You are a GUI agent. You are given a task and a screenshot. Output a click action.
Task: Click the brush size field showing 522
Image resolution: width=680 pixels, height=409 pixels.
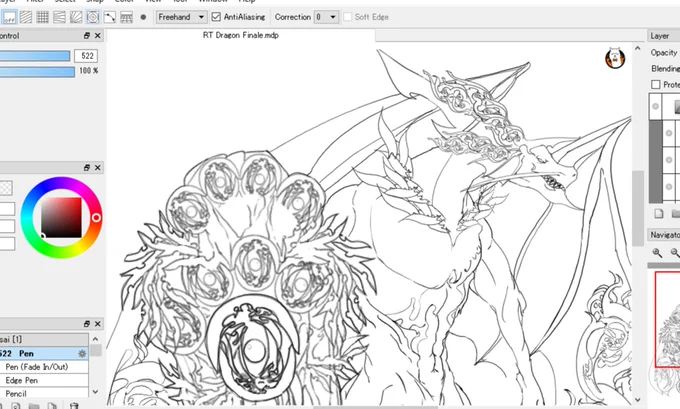86,56
